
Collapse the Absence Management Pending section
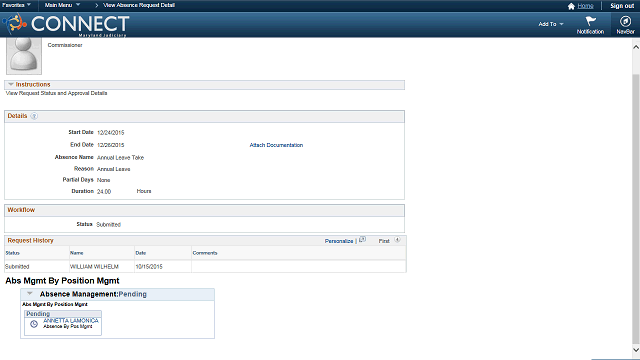(29, 294)
